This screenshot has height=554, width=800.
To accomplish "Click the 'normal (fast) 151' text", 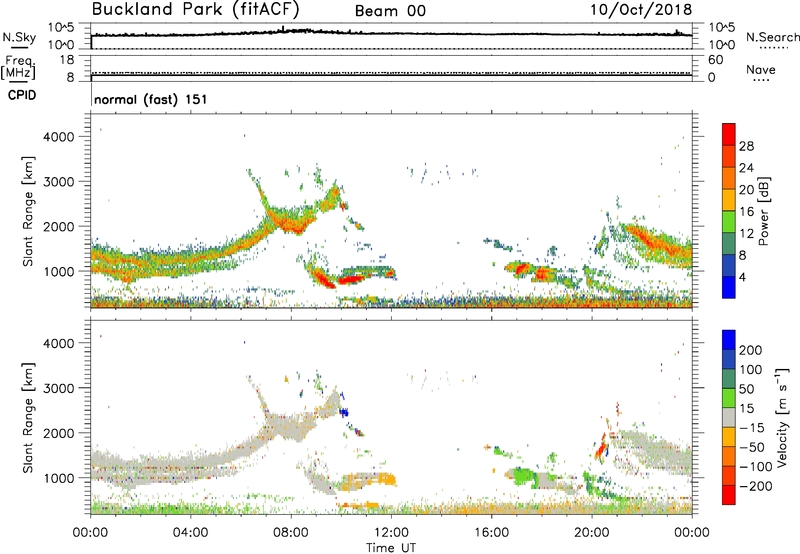I will point(151,99).
